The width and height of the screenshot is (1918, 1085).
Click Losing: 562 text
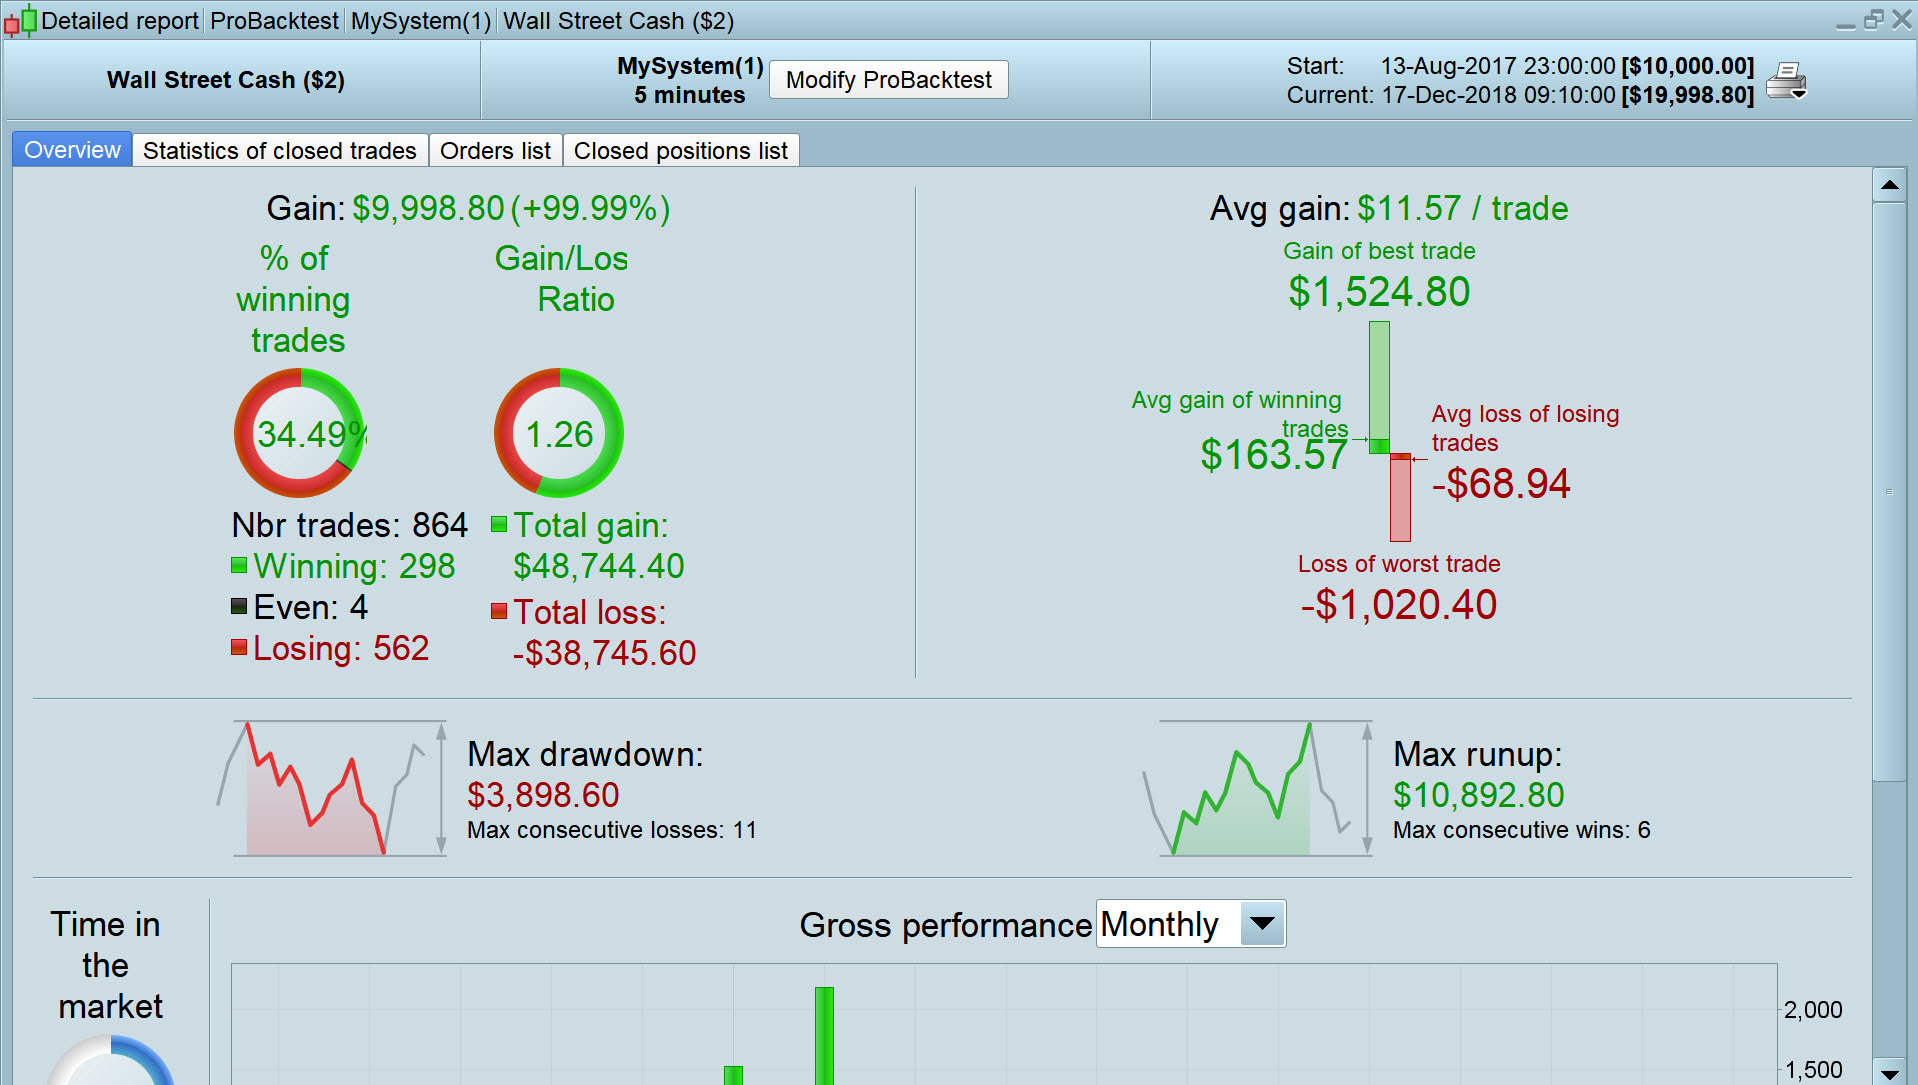pos(341,648)
